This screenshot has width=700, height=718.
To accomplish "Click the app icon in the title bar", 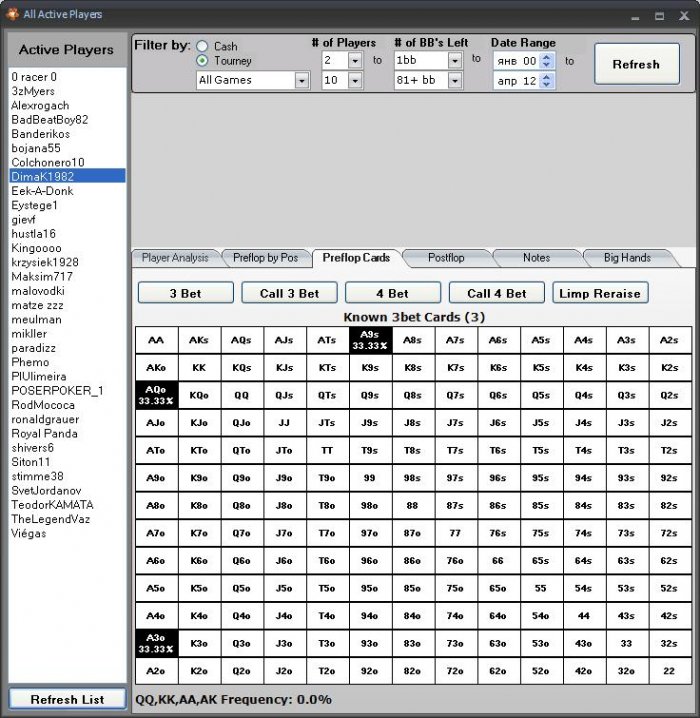I will tap(12, 14).
